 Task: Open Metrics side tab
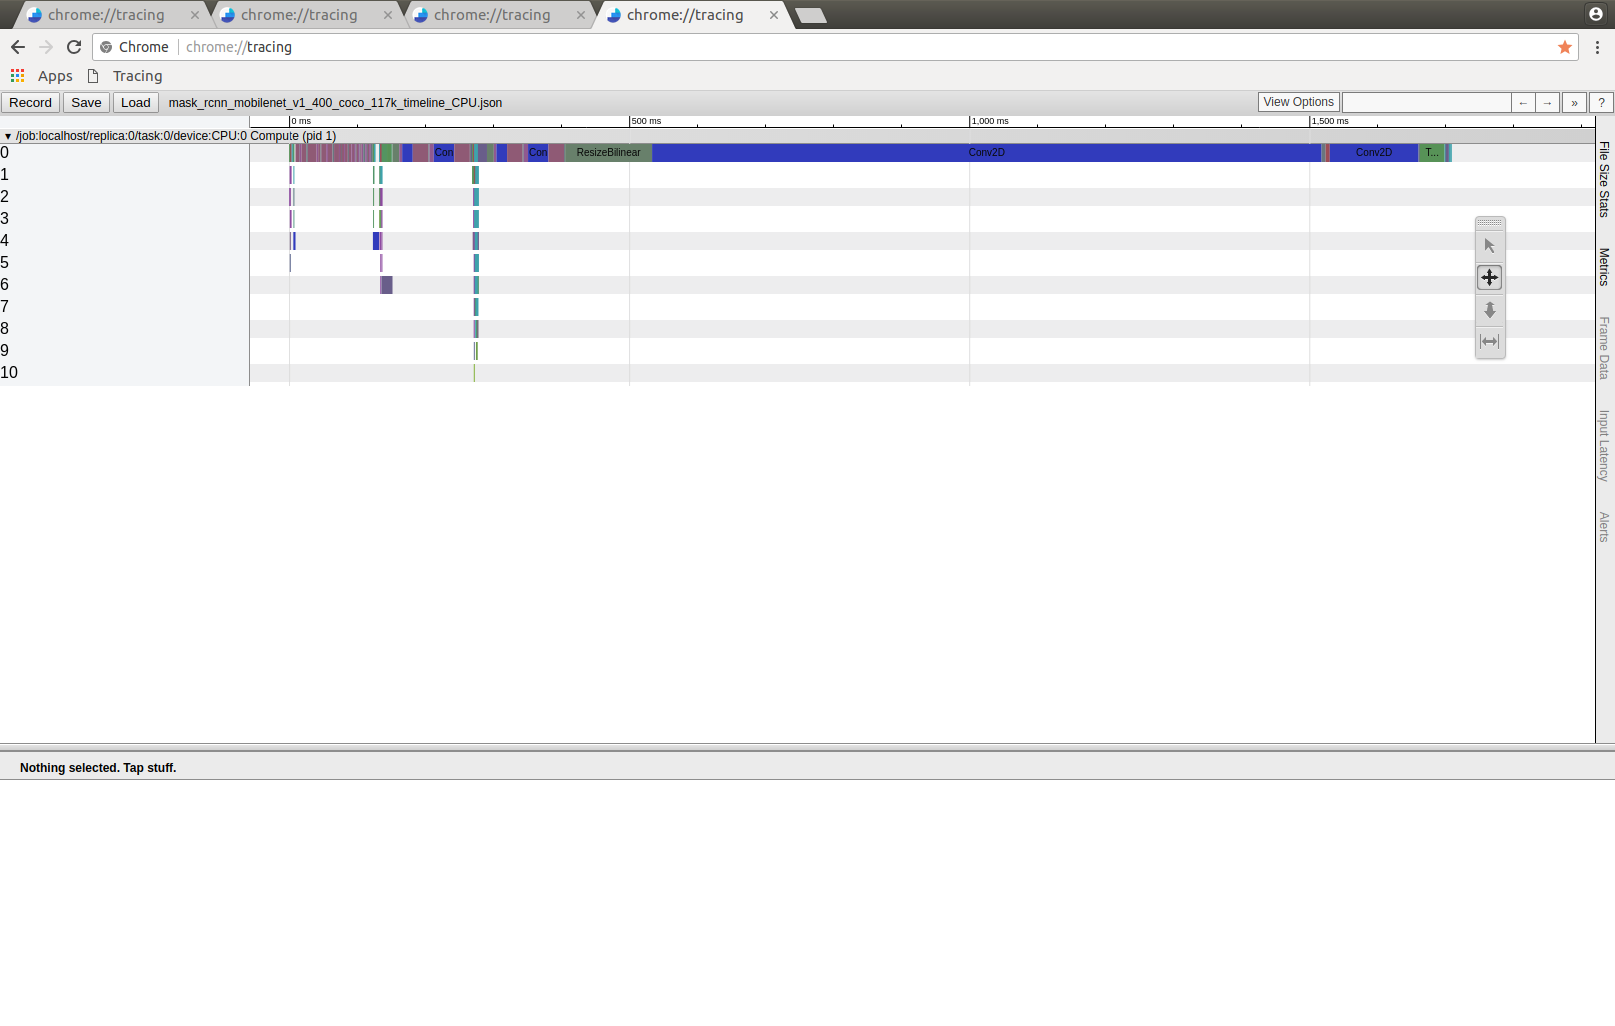1604,267
